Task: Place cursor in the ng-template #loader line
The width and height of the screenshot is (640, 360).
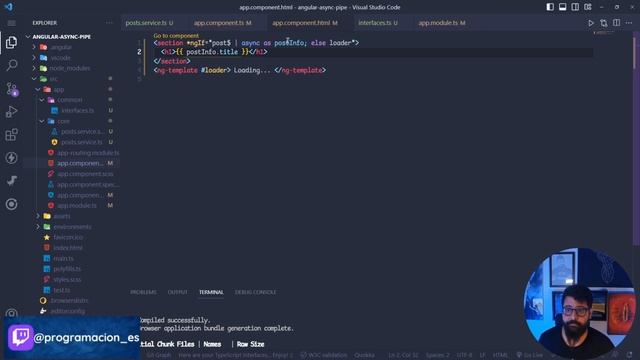Action: coord(240,70)
